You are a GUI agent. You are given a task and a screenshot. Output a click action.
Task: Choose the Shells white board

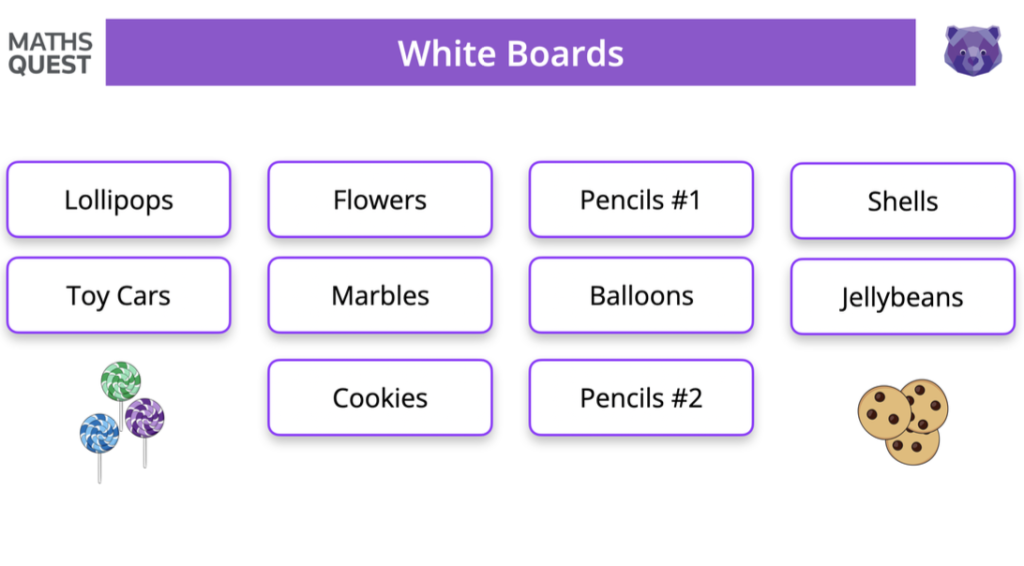[x=903, y=201]
